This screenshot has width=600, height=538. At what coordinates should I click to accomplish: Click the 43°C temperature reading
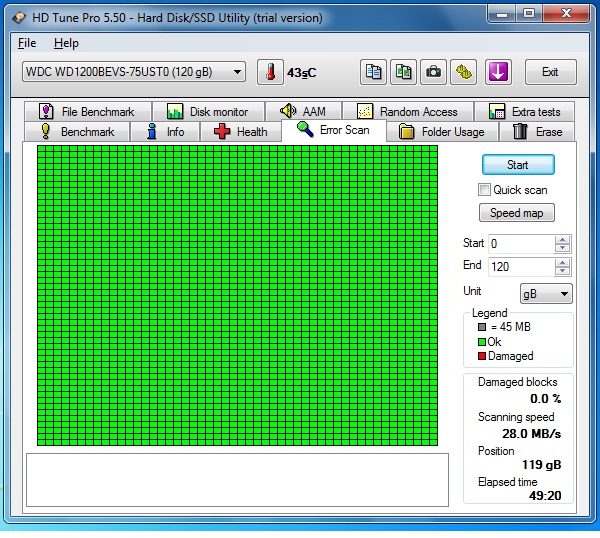pos(302,73)
